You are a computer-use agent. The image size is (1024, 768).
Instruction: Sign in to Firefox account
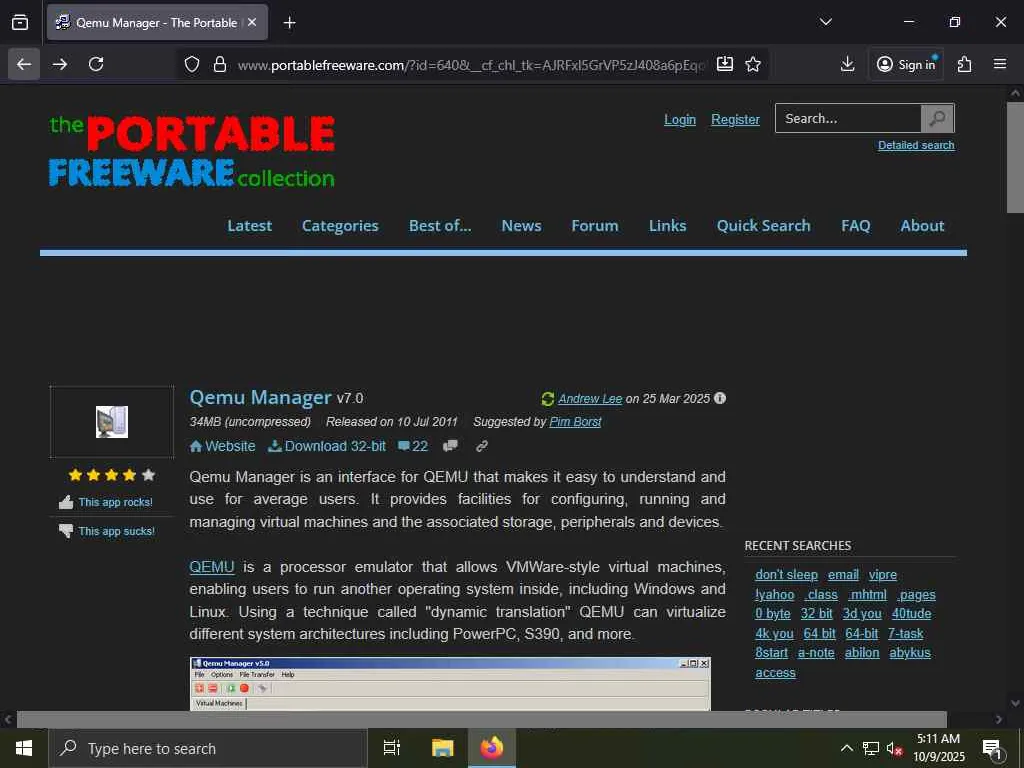click(906, 64)
